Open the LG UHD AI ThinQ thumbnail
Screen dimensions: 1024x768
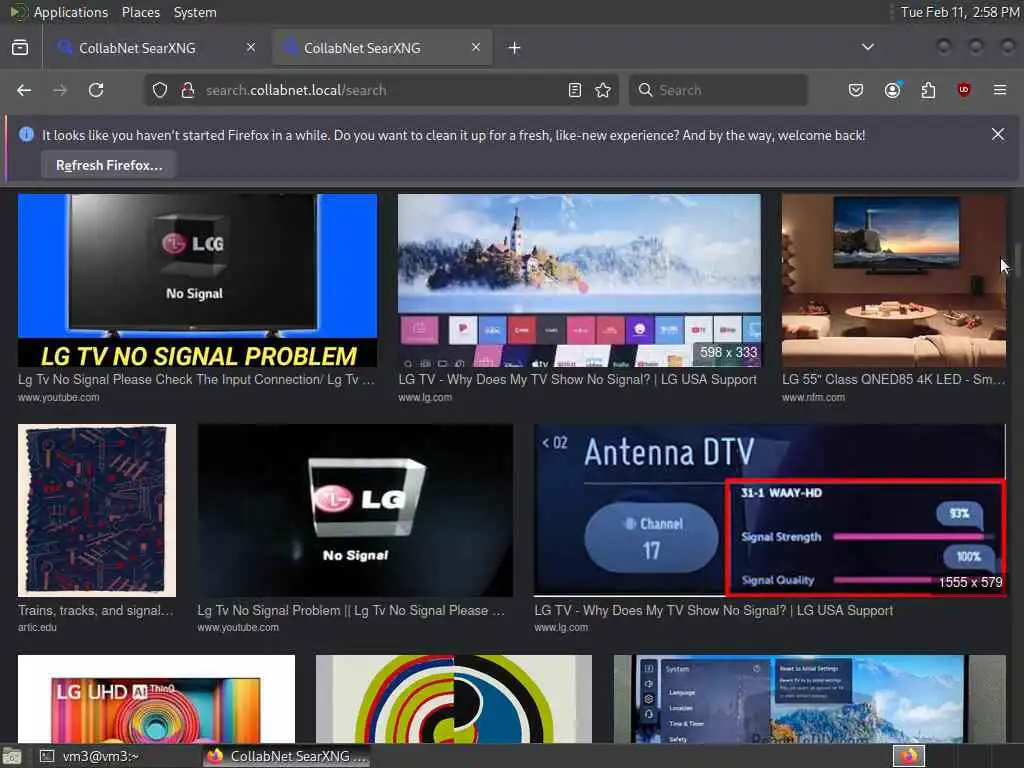(156, 699)
